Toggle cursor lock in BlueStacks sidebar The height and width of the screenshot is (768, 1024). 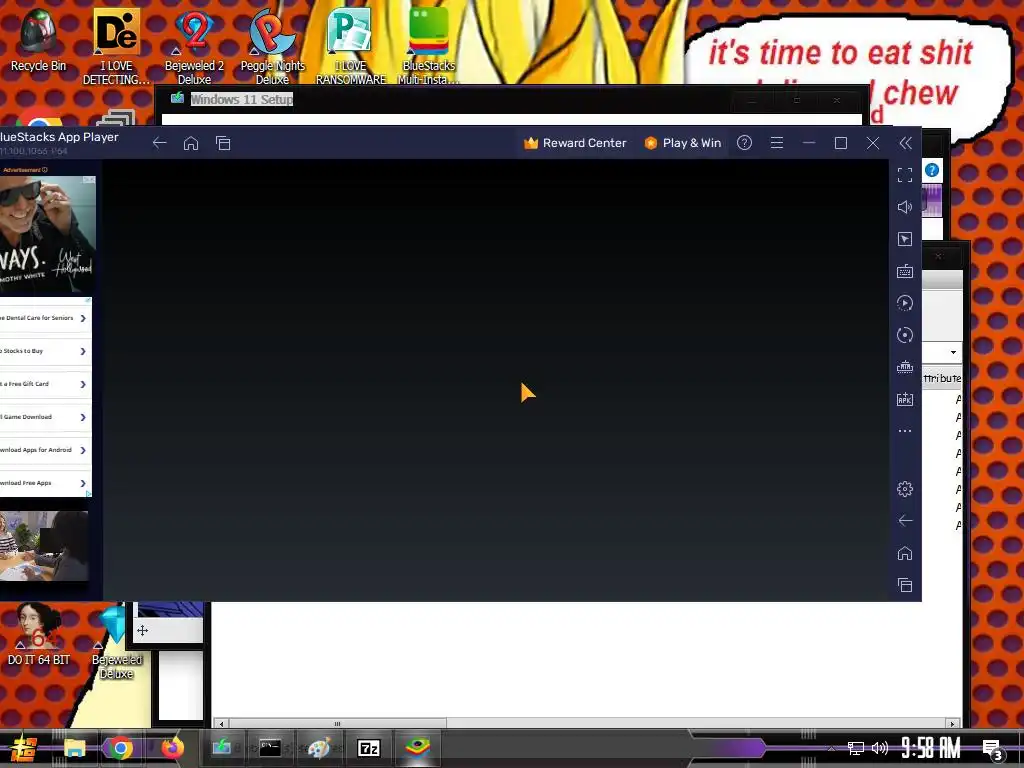tap(905, 239)
